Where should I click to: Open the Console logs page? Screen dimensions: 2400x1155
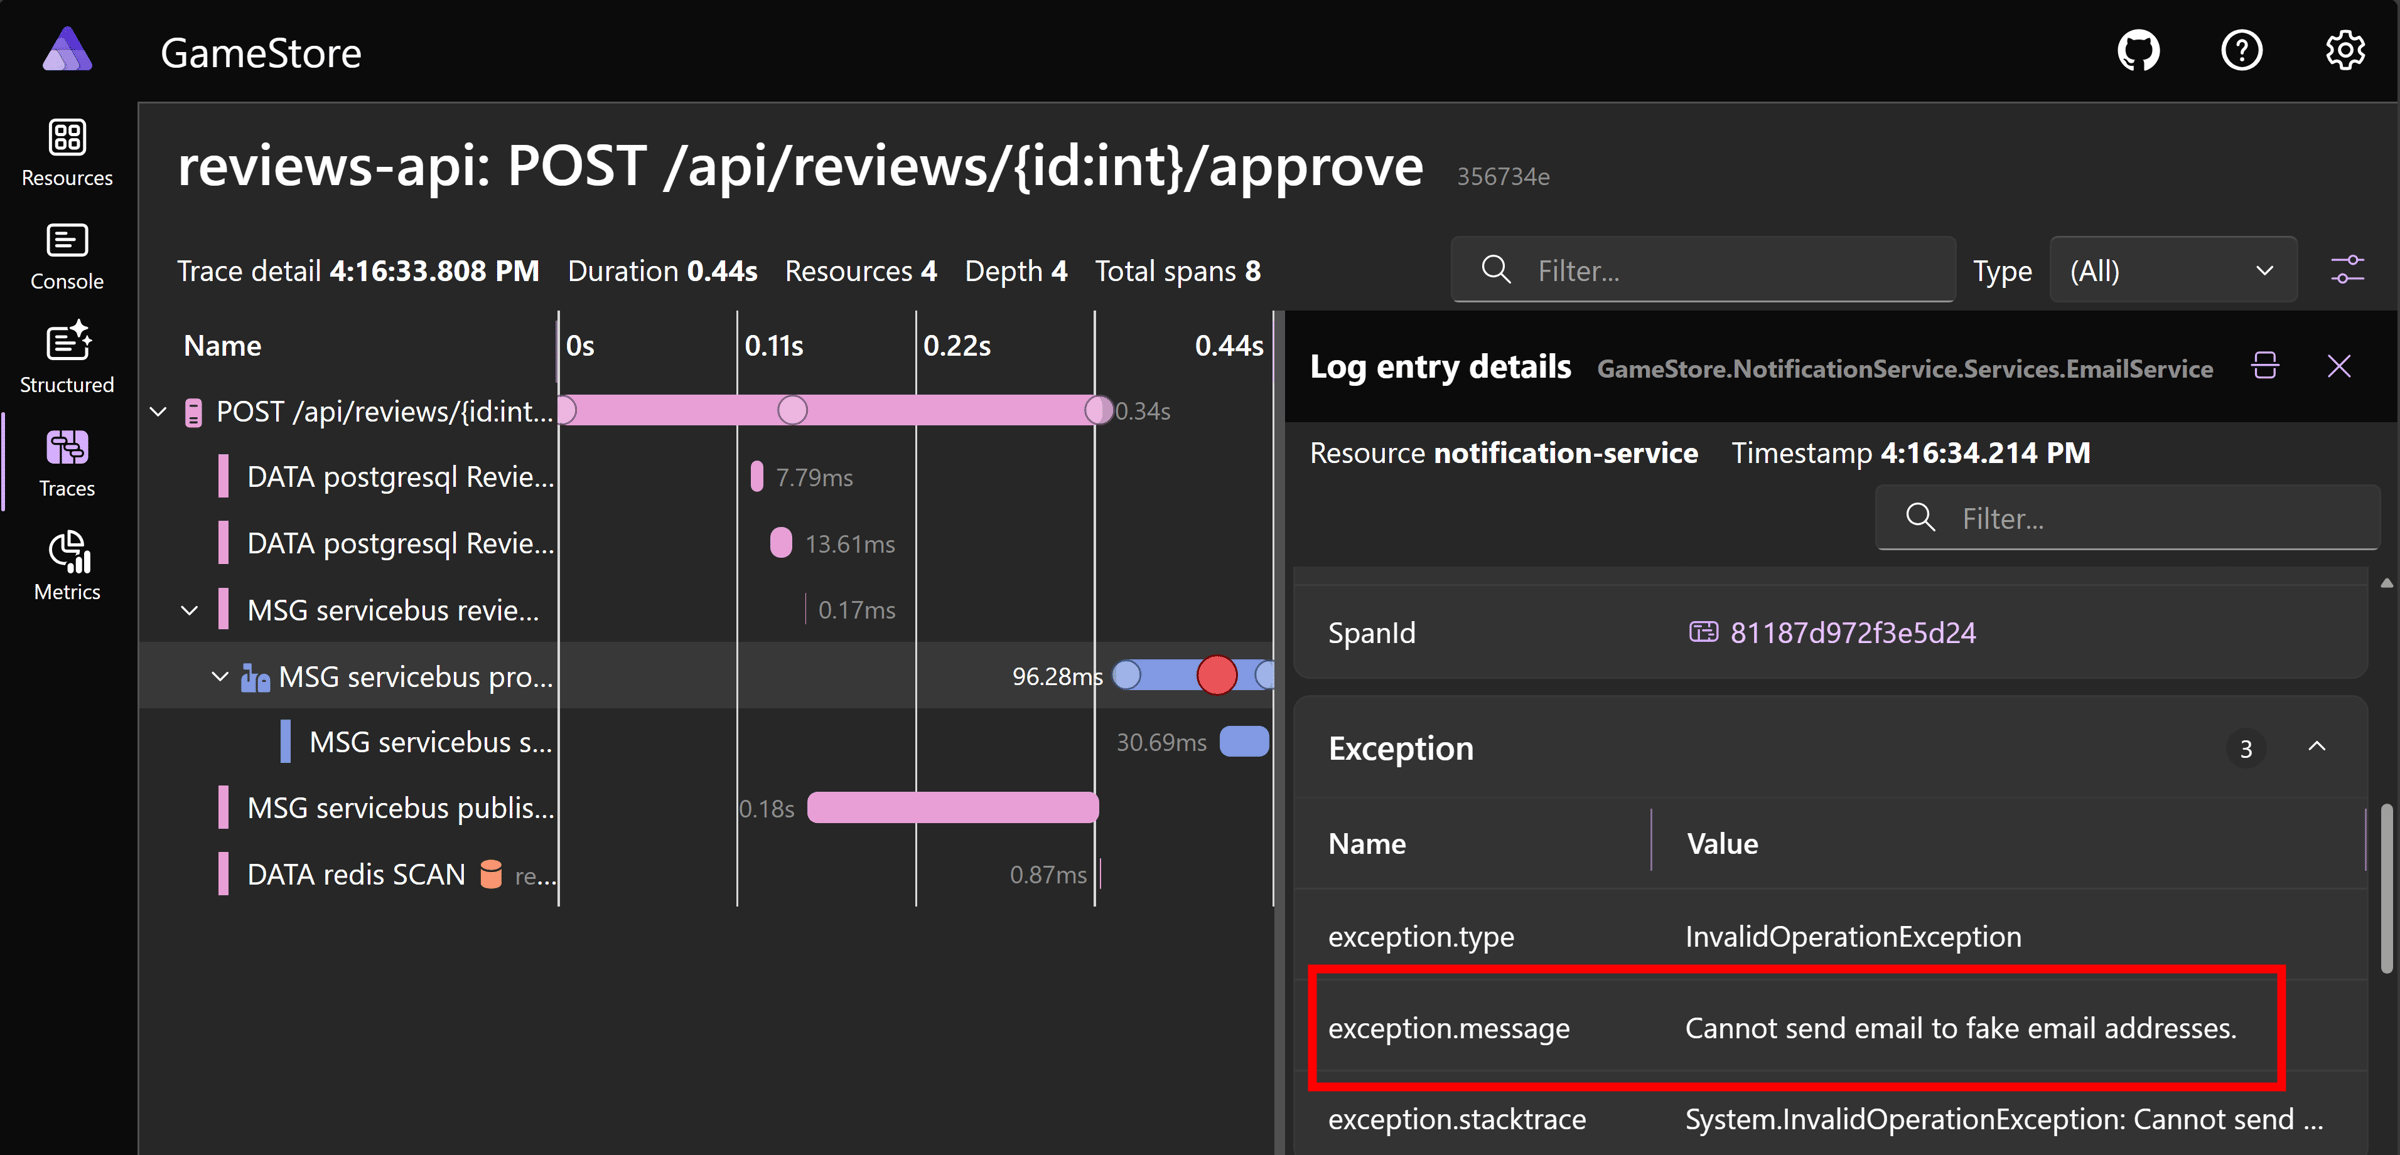click(x=67, y=257)
